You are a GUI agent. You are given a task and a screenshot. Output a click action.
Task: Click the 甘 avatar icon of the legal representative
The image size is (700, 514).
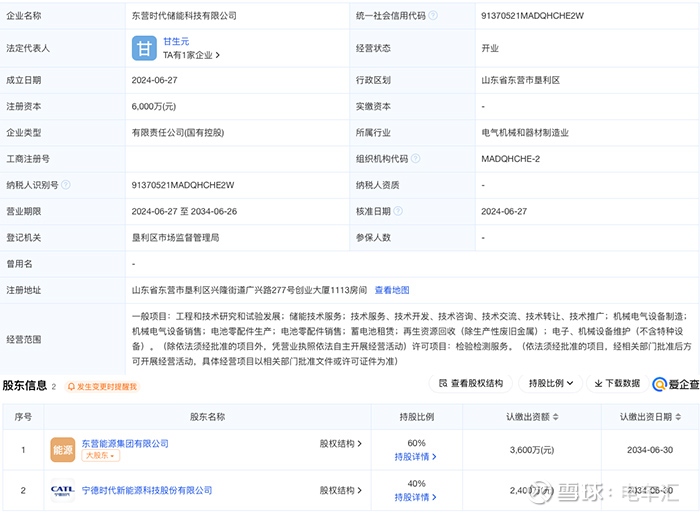point(144,48)
